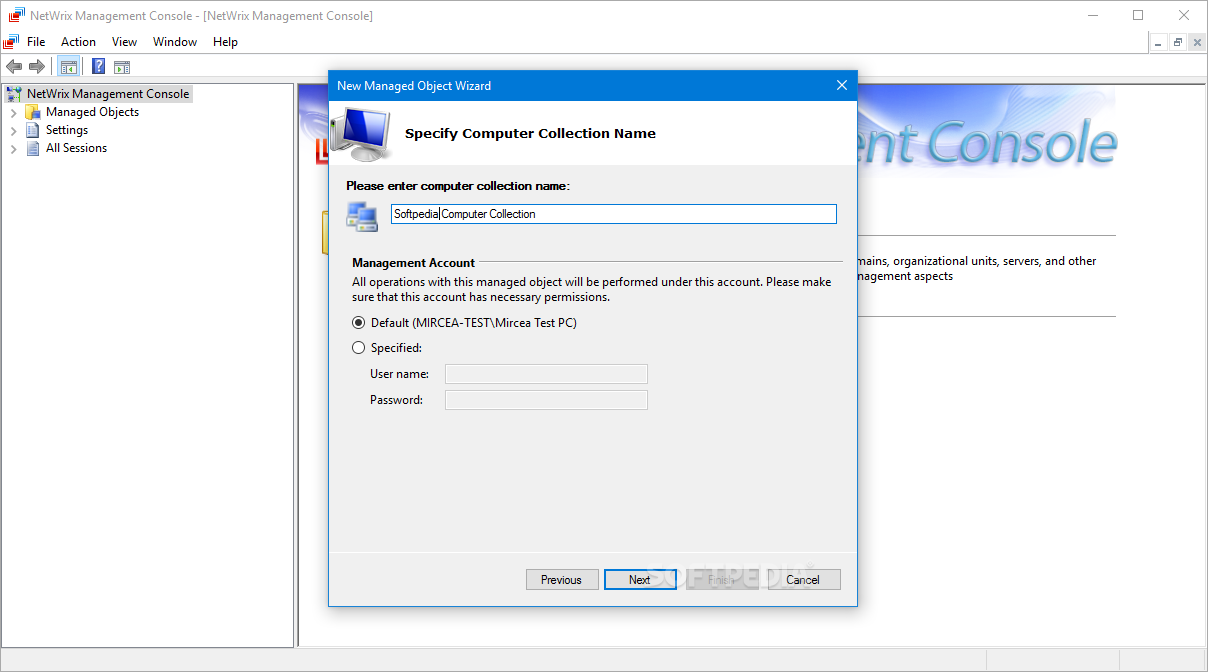Restore the inner MDI console window

(x=1178, y=42)
